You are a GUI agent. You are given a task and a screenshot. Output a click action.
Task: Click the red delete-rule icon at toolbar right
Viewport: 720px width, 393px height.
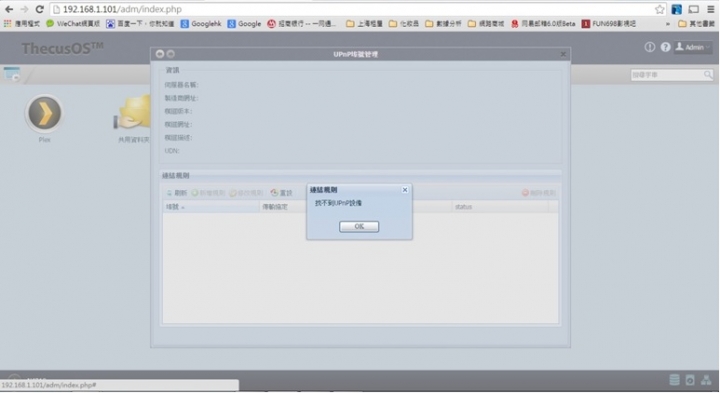pyautogui.click(x=525, y=193)
